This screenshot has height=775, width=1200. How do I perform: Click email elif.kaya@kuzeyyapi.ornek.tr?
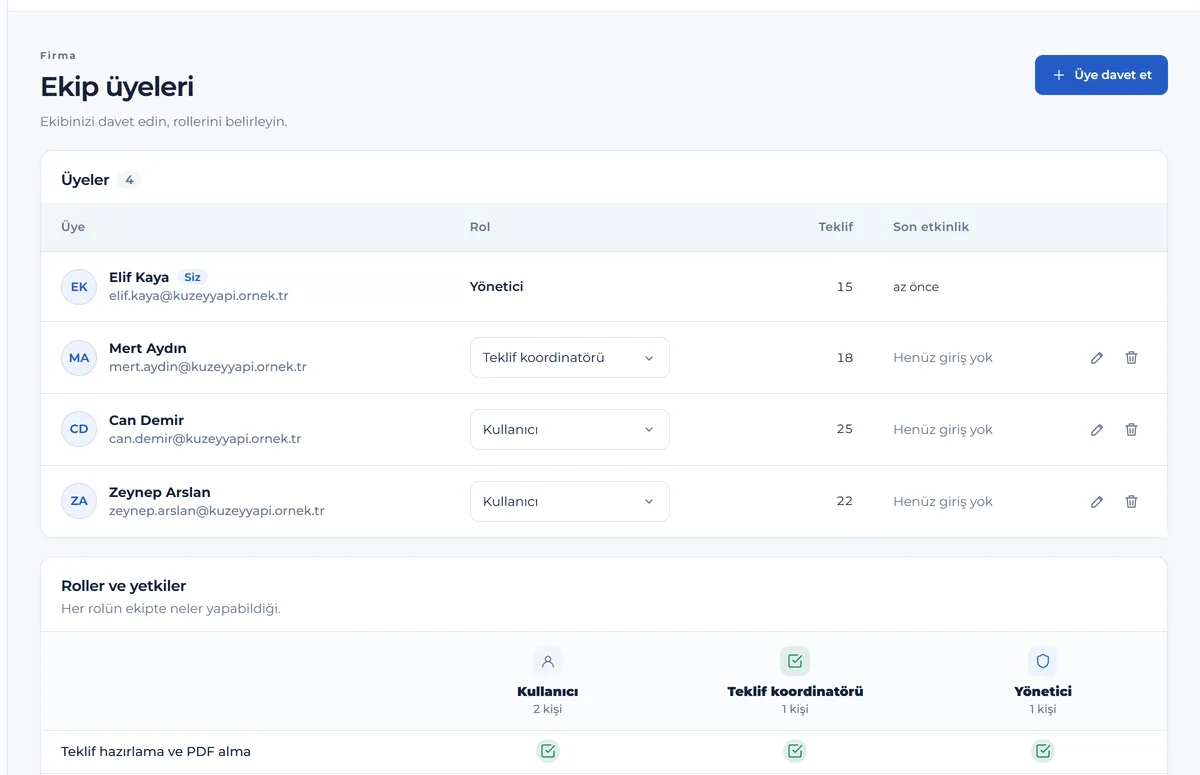click(x=199, y=296)
